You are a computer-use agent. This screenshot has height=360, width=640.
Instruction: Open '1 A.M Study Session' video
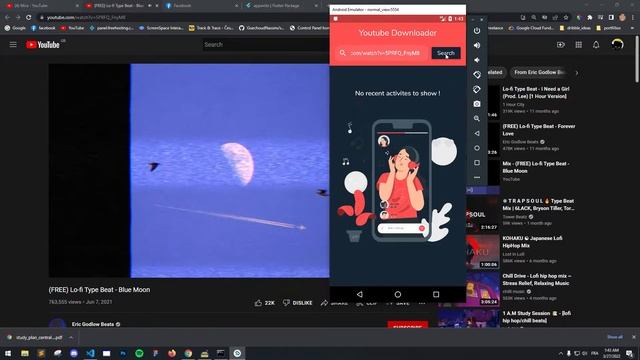(x=536, y=317)
